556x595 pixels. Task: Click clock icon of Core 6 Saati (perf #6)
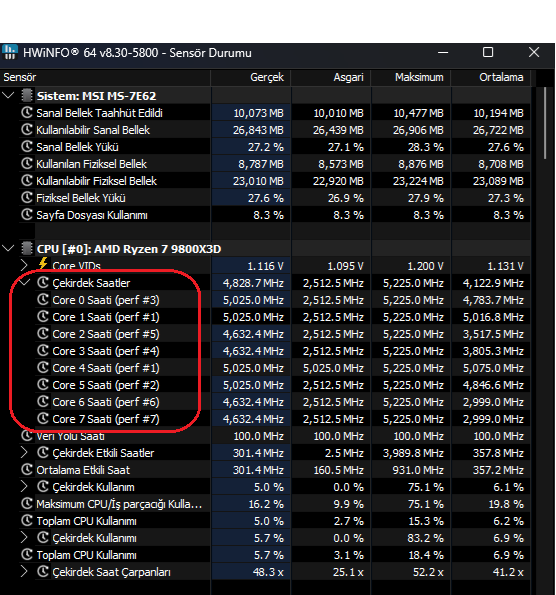(43, 401)
